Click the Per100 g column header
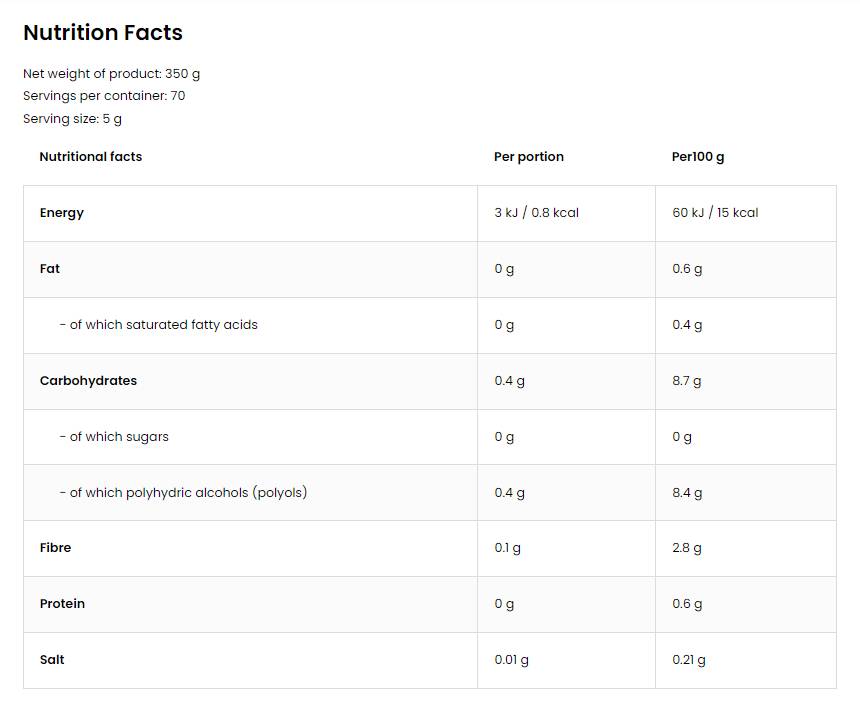This screenshot has width=860, height=709. coord(698,157)
